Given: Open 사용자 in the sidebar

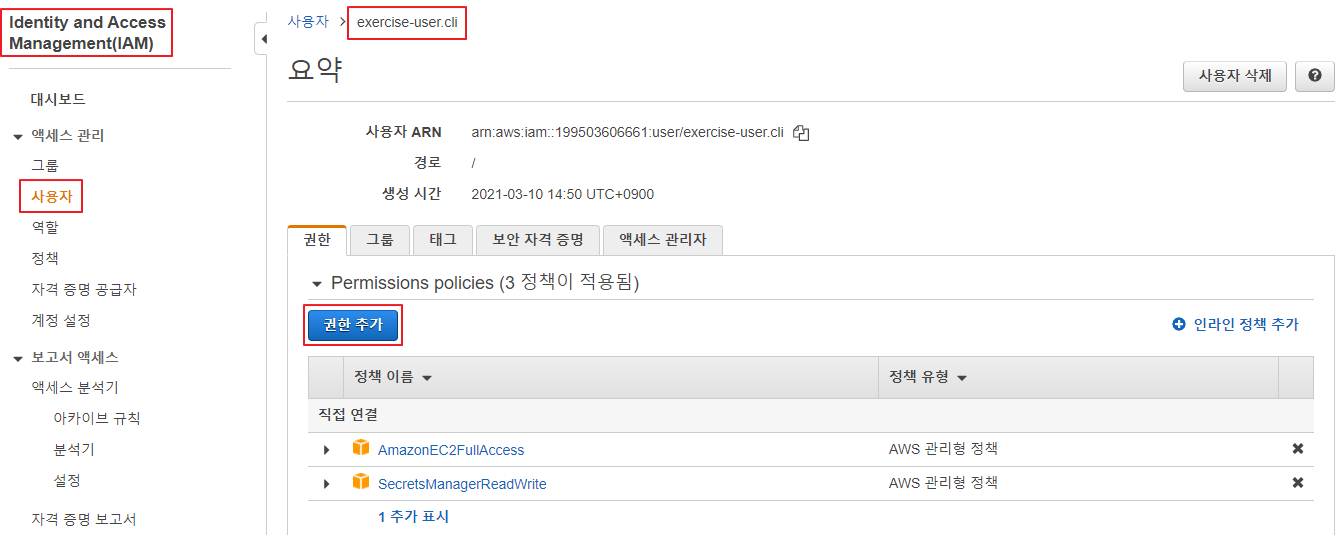Looking at the screenshot, I should point(51,196).
